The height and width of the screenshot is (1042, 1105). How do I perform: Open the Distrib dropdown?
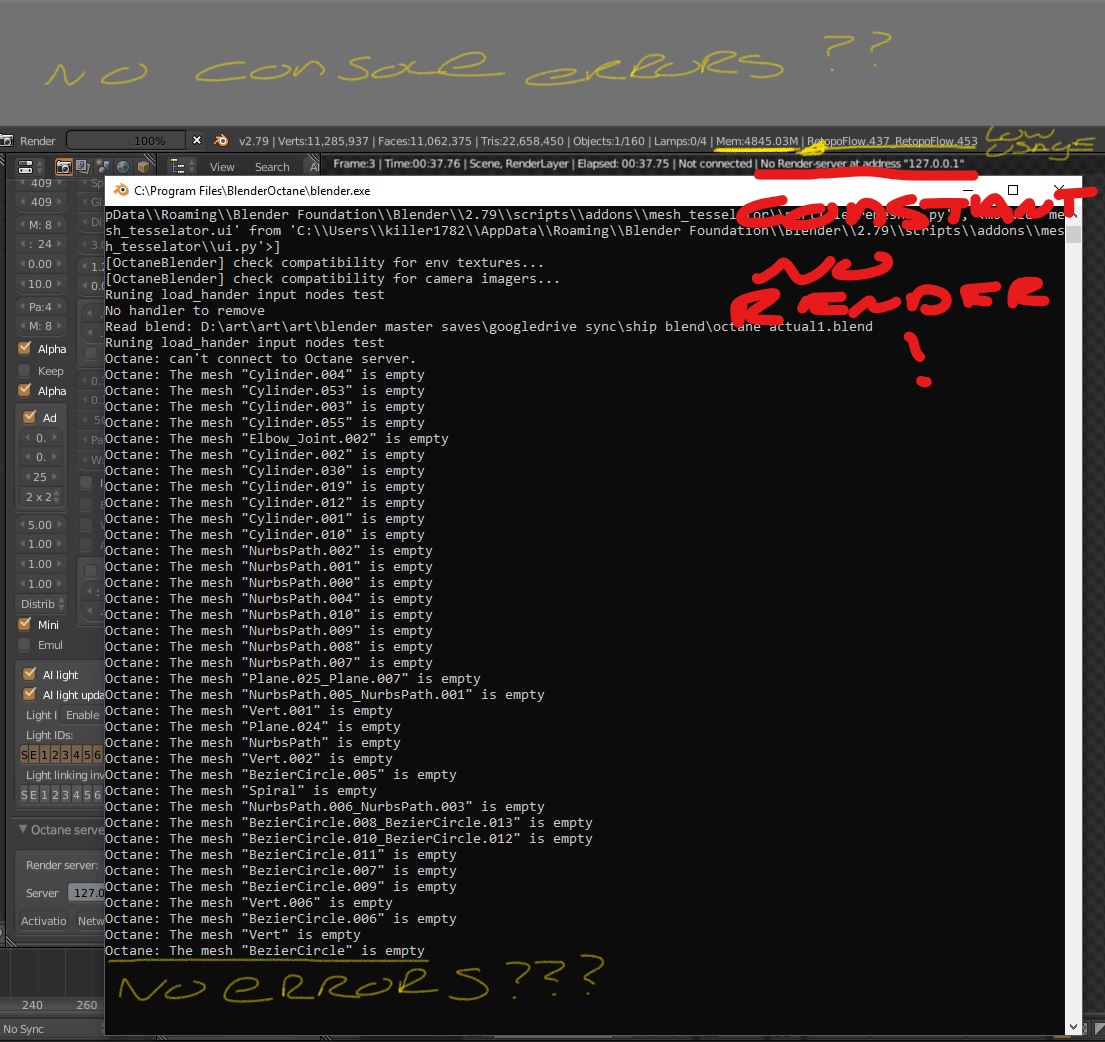[x=42, y=604]
